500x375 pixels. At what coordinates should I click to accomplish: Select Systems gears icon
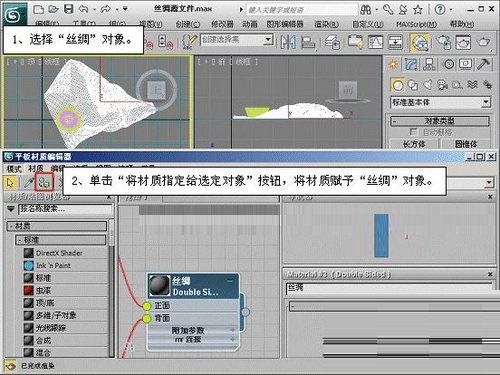[x=487, y=85]
